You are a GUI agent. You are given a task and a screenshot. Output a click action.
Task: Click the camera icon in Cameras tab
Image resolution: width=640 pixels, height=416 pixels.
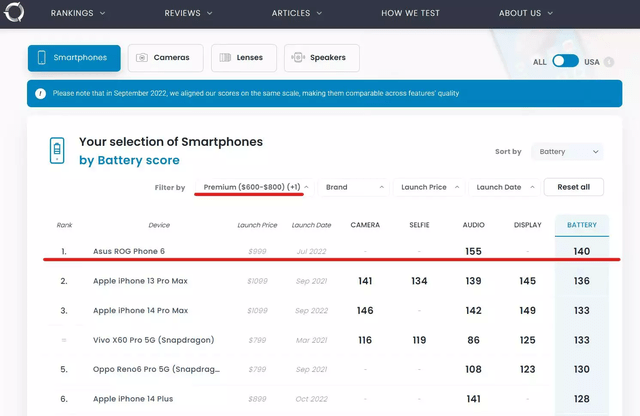pos(142,58)
